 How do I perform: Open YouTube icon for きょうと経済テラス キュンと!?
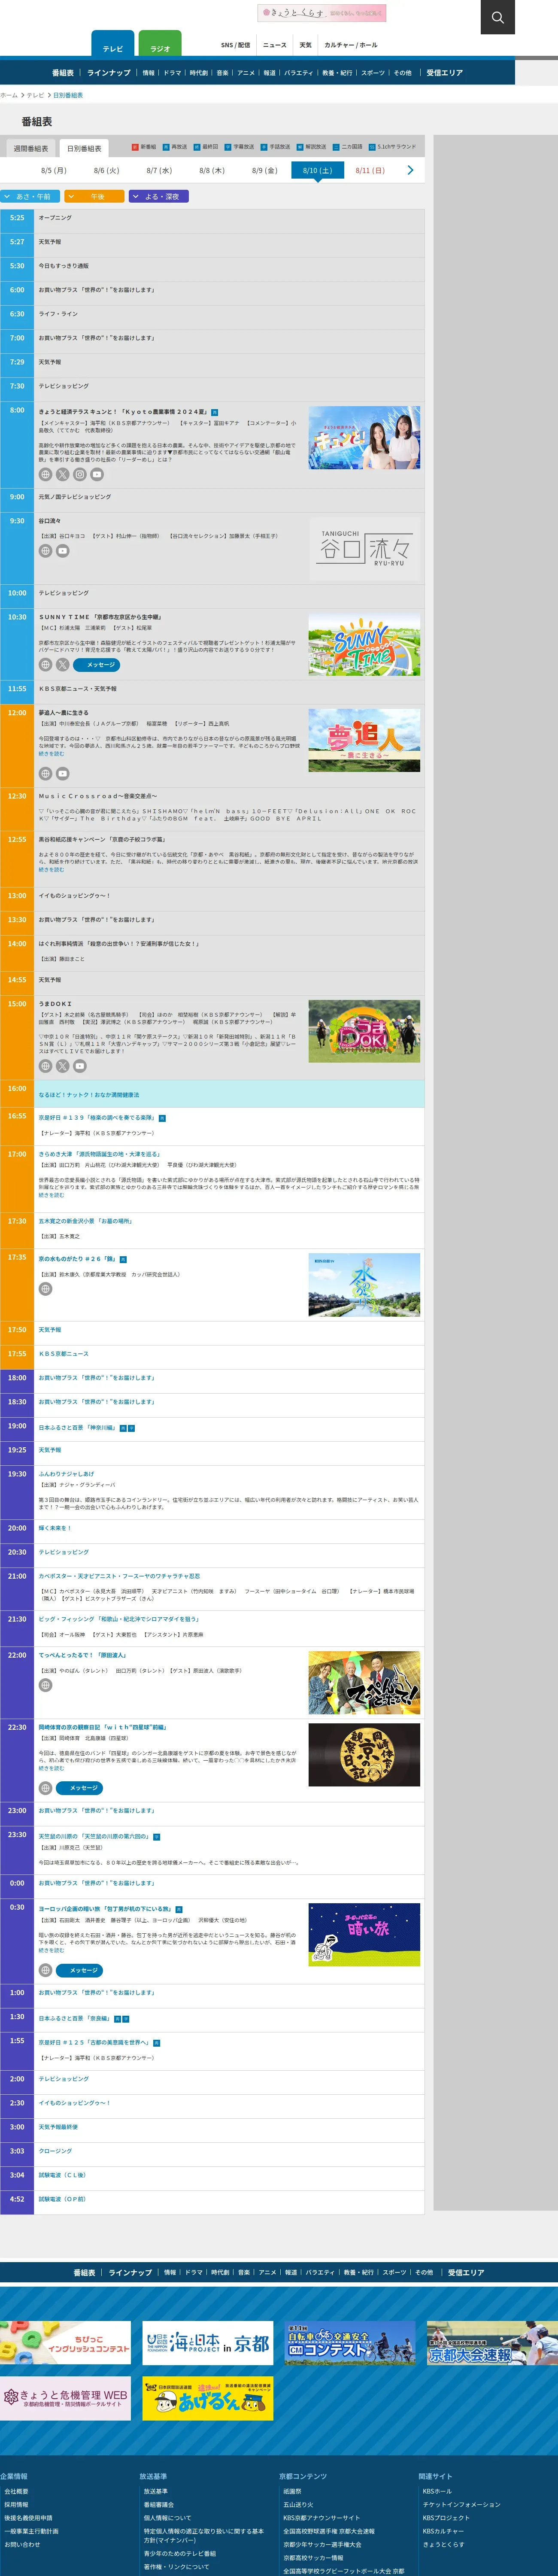point(96,475)
